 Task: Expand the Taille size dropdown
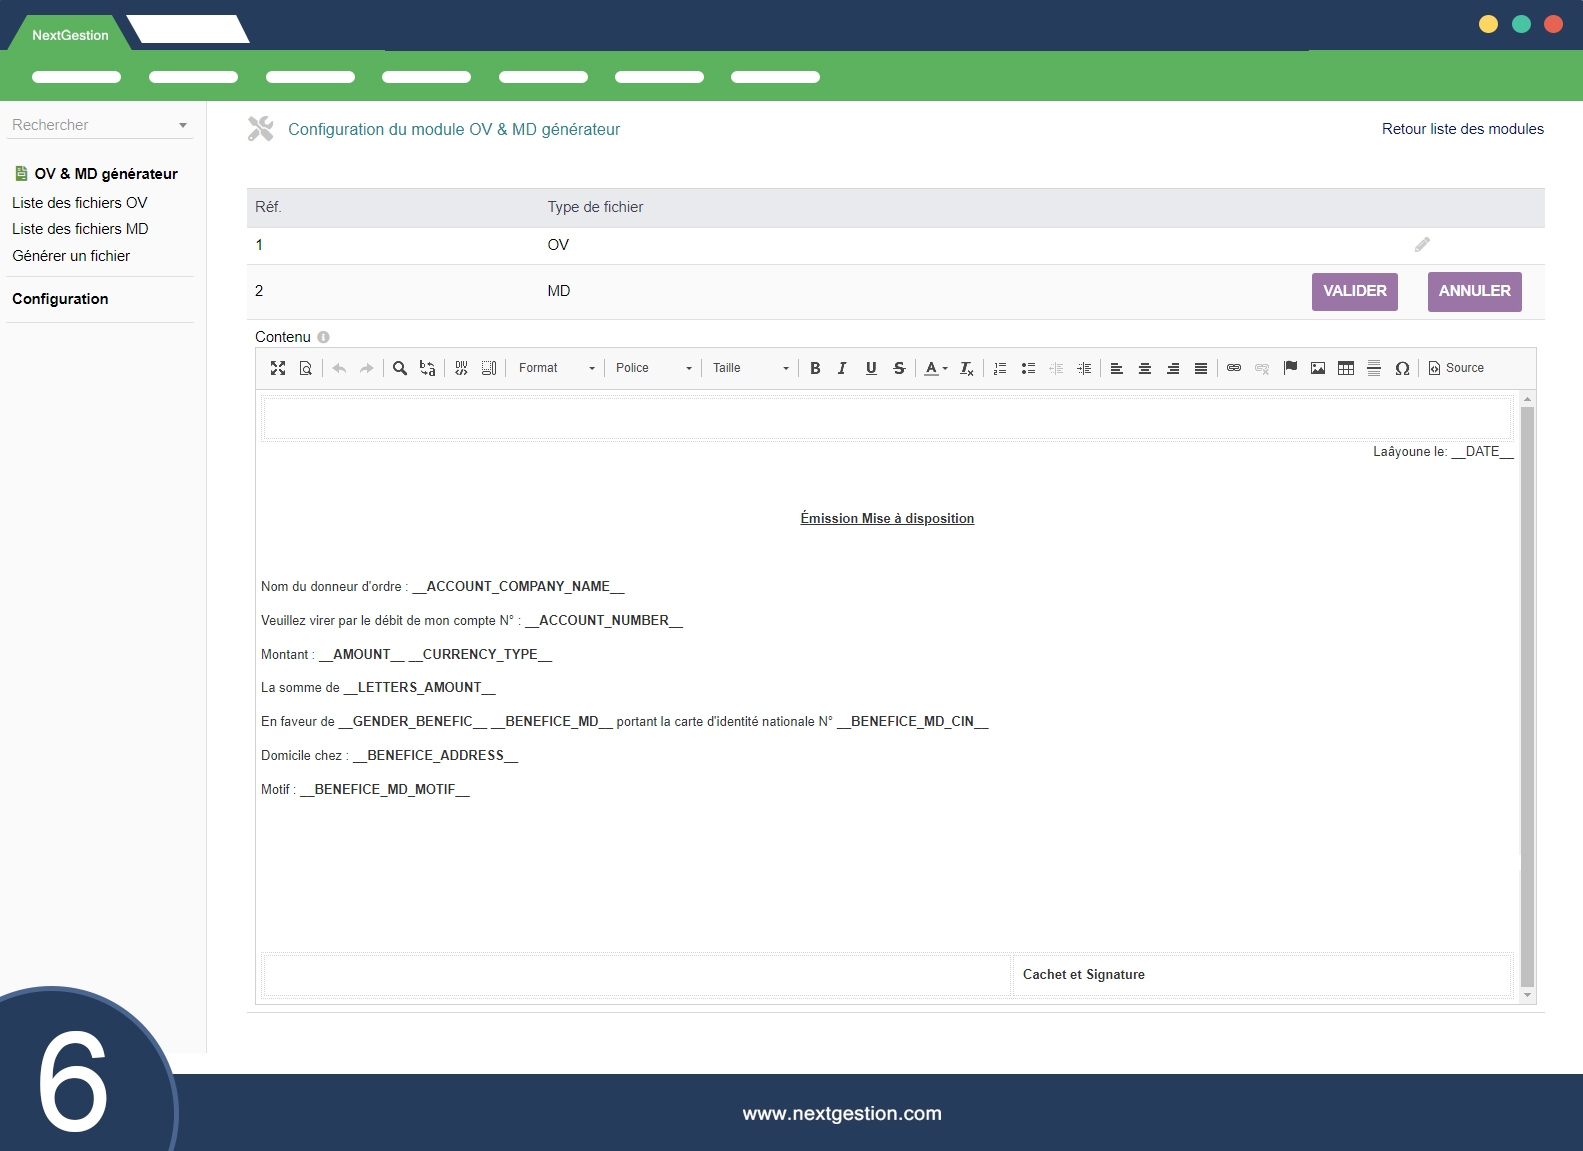750,368
